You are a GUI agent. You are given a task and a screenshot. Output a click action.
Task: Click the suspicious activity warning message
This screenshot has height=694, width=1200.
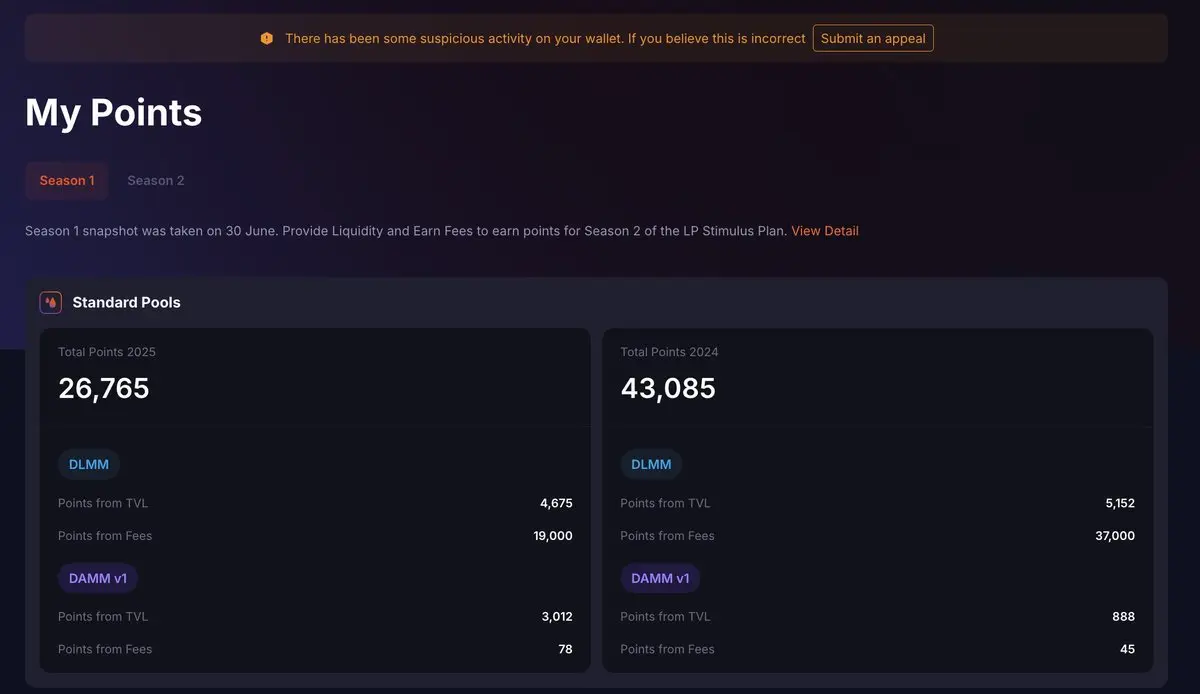click(x=545, y=39)
